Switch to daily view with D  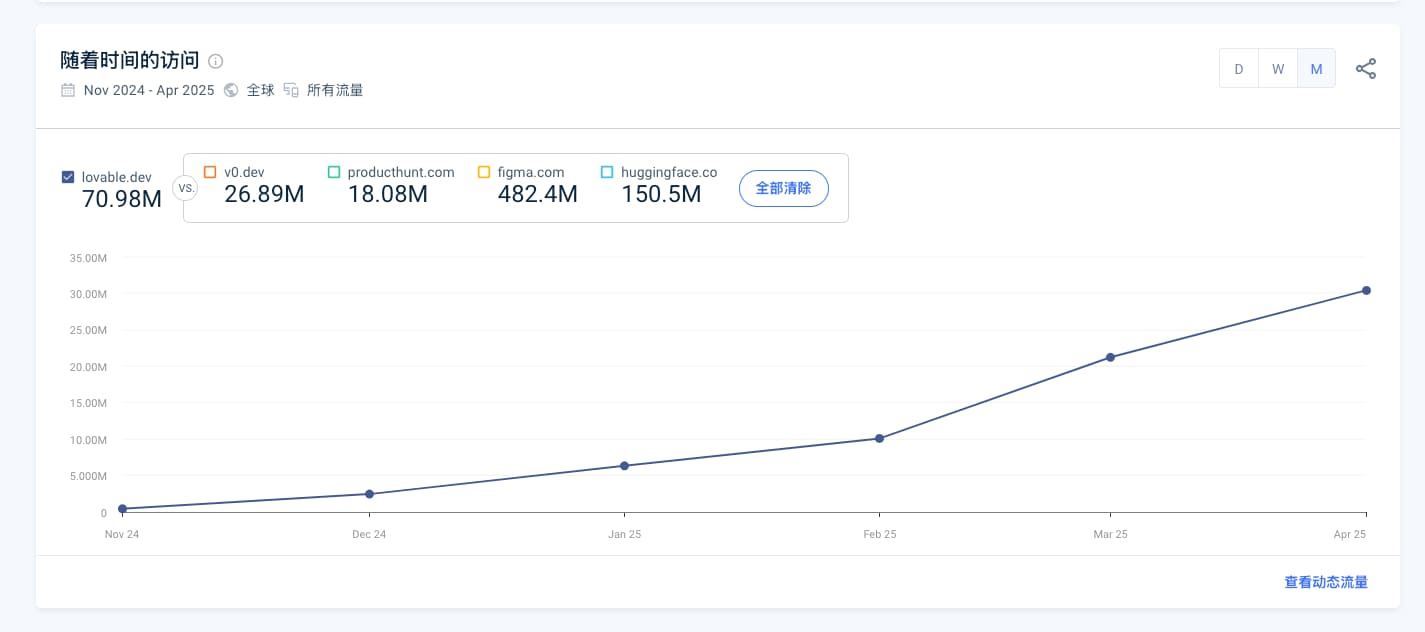[1239, 69]
